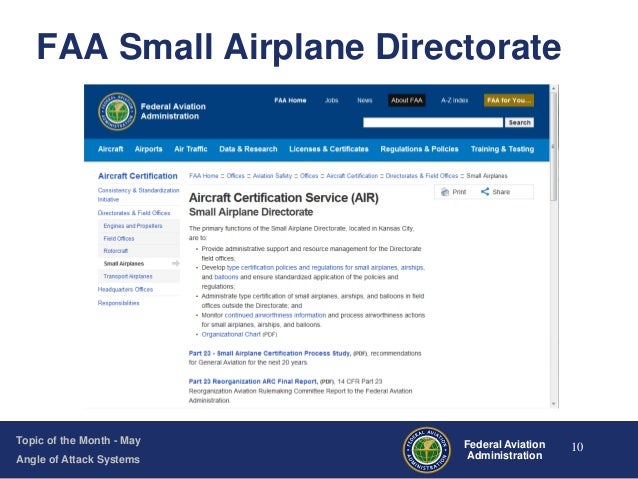Select Small Airplanes in sidebar

click(124, 264)
